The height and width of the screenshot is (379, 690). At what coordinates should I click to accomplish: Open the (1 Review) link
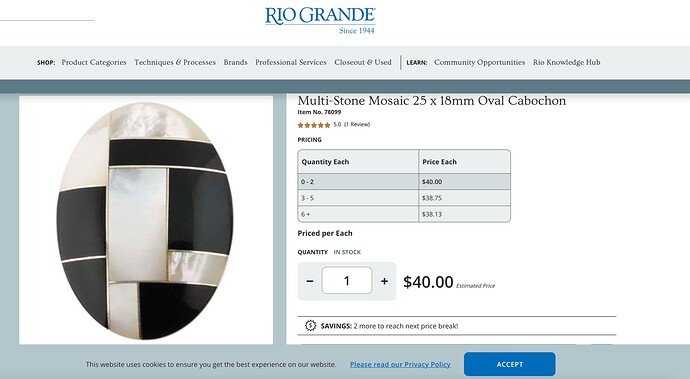point(357,125)
